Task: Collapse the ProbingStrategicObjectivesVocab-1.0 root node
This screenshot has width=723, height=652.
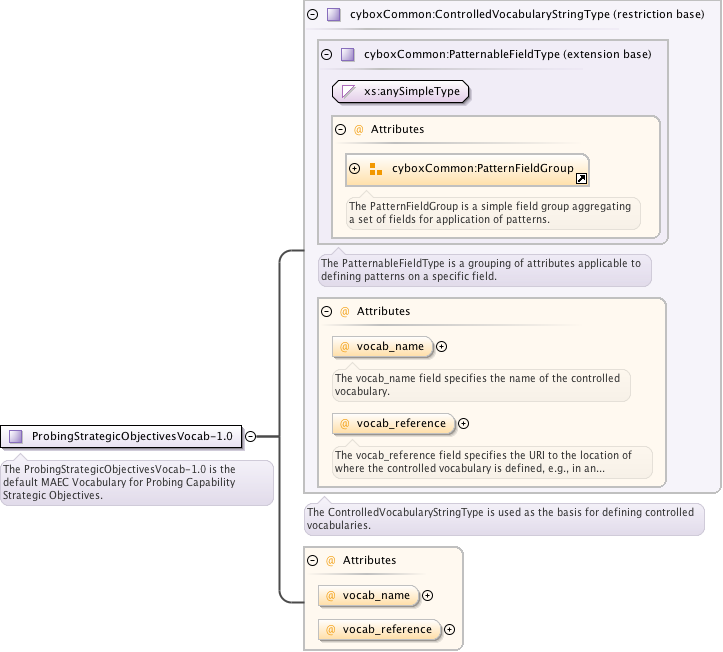Action: (250, 436)
